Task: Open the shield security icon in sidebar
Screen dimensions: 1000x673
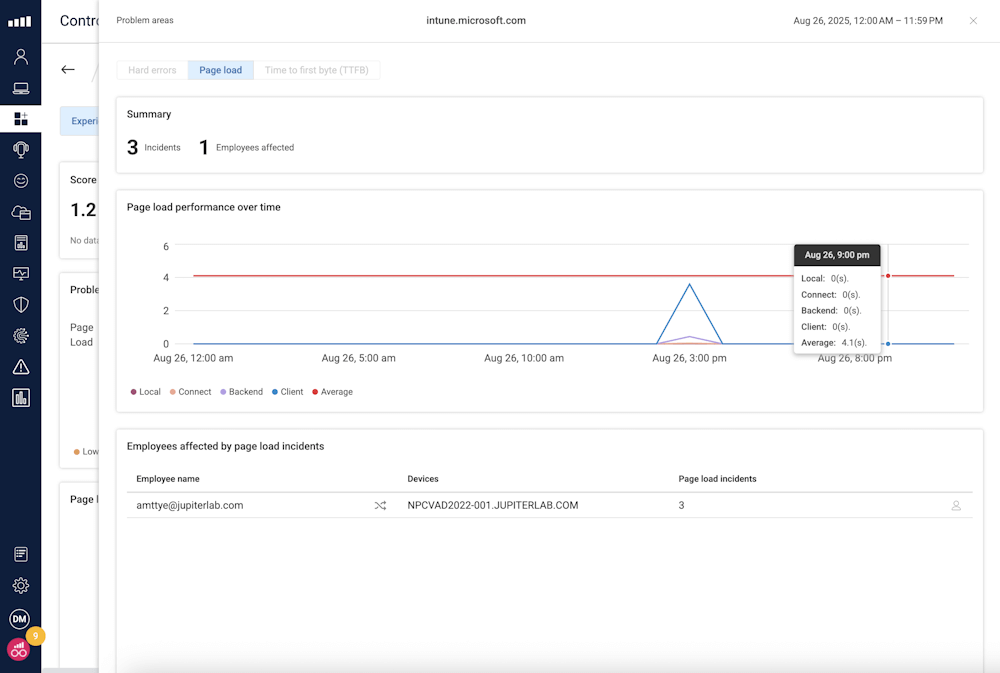Action: click(x=20, y=305)
